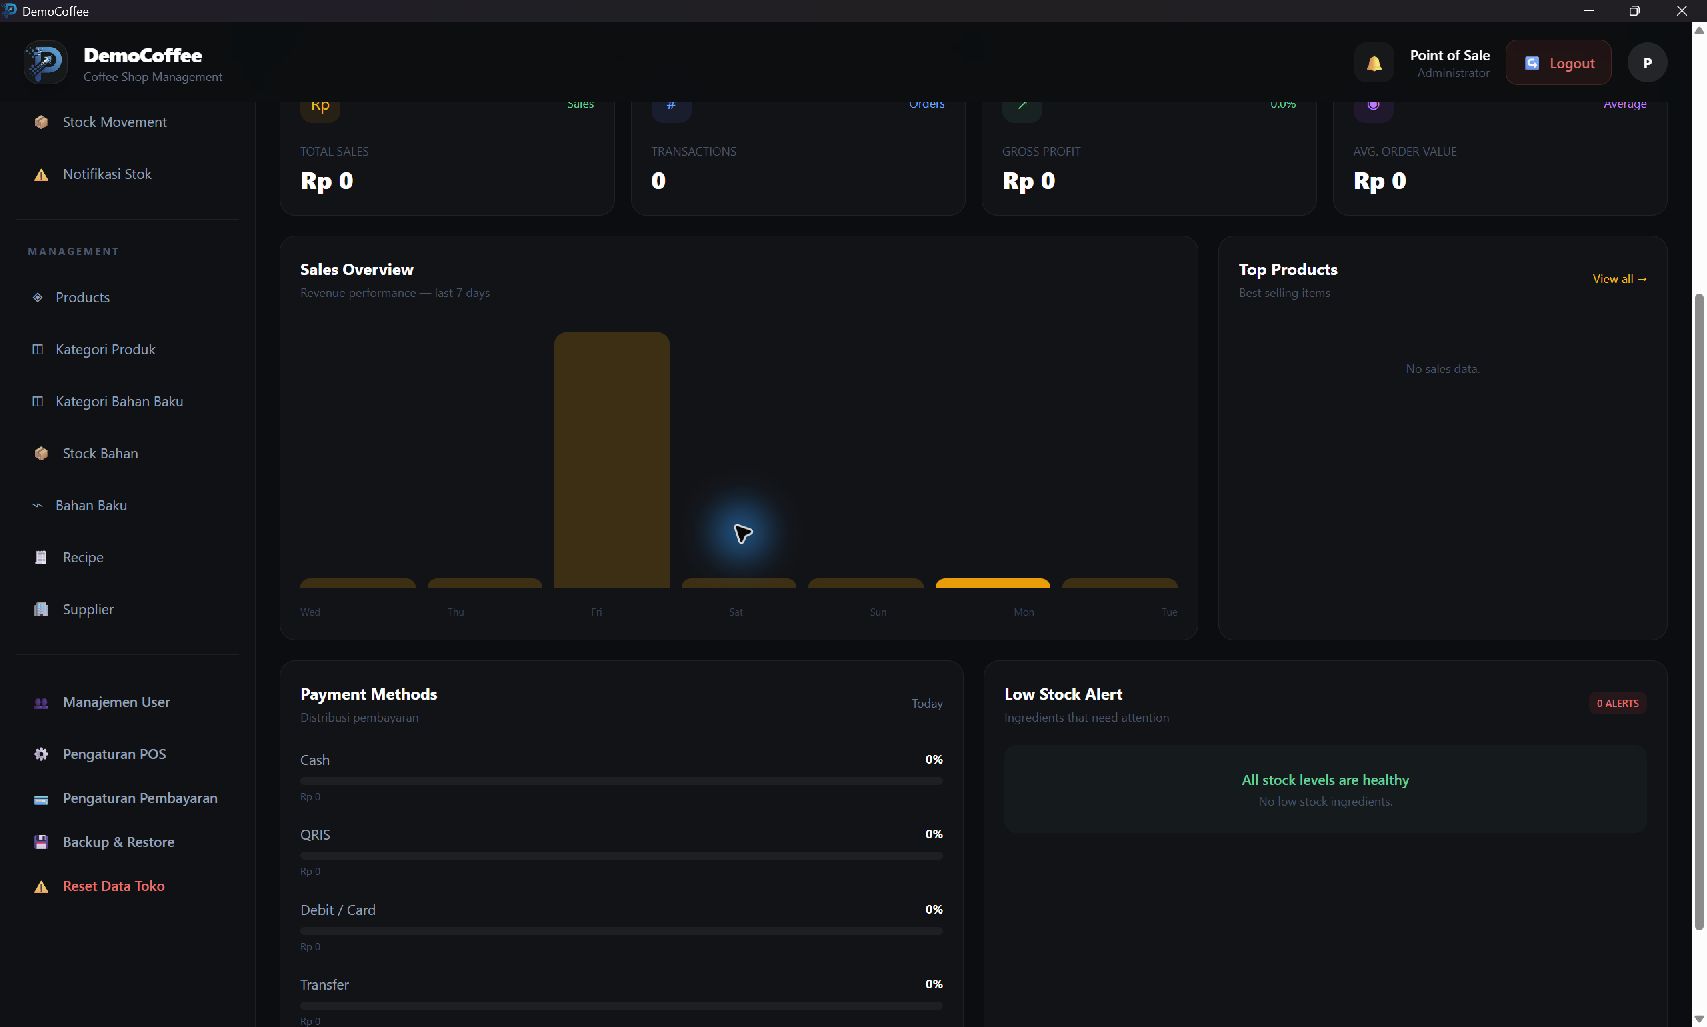
Task: Select the Kategori Produk label
Action: pyautogui.click(x=106, y=349)
